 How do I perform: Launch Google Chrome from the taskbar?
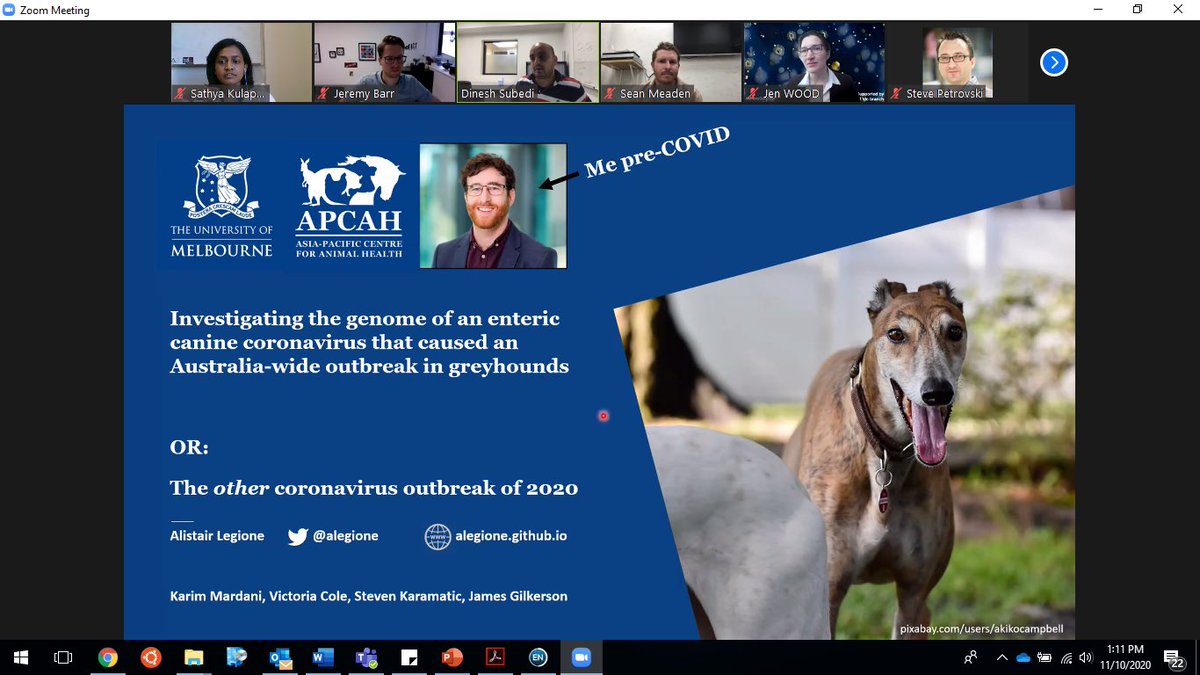click(107, 658)
